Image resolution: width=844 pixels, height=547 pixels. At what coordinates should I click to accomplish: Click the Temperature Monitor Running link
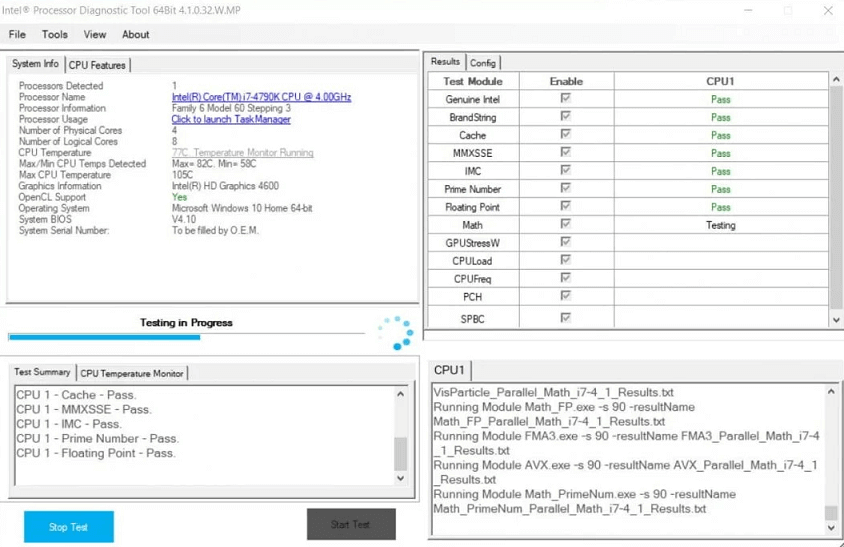[243, 153]
